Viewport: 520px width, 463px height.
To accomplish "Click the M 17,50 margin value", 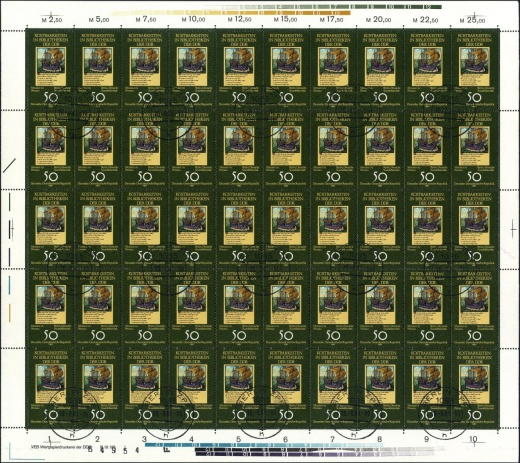I will click(331, 20).
